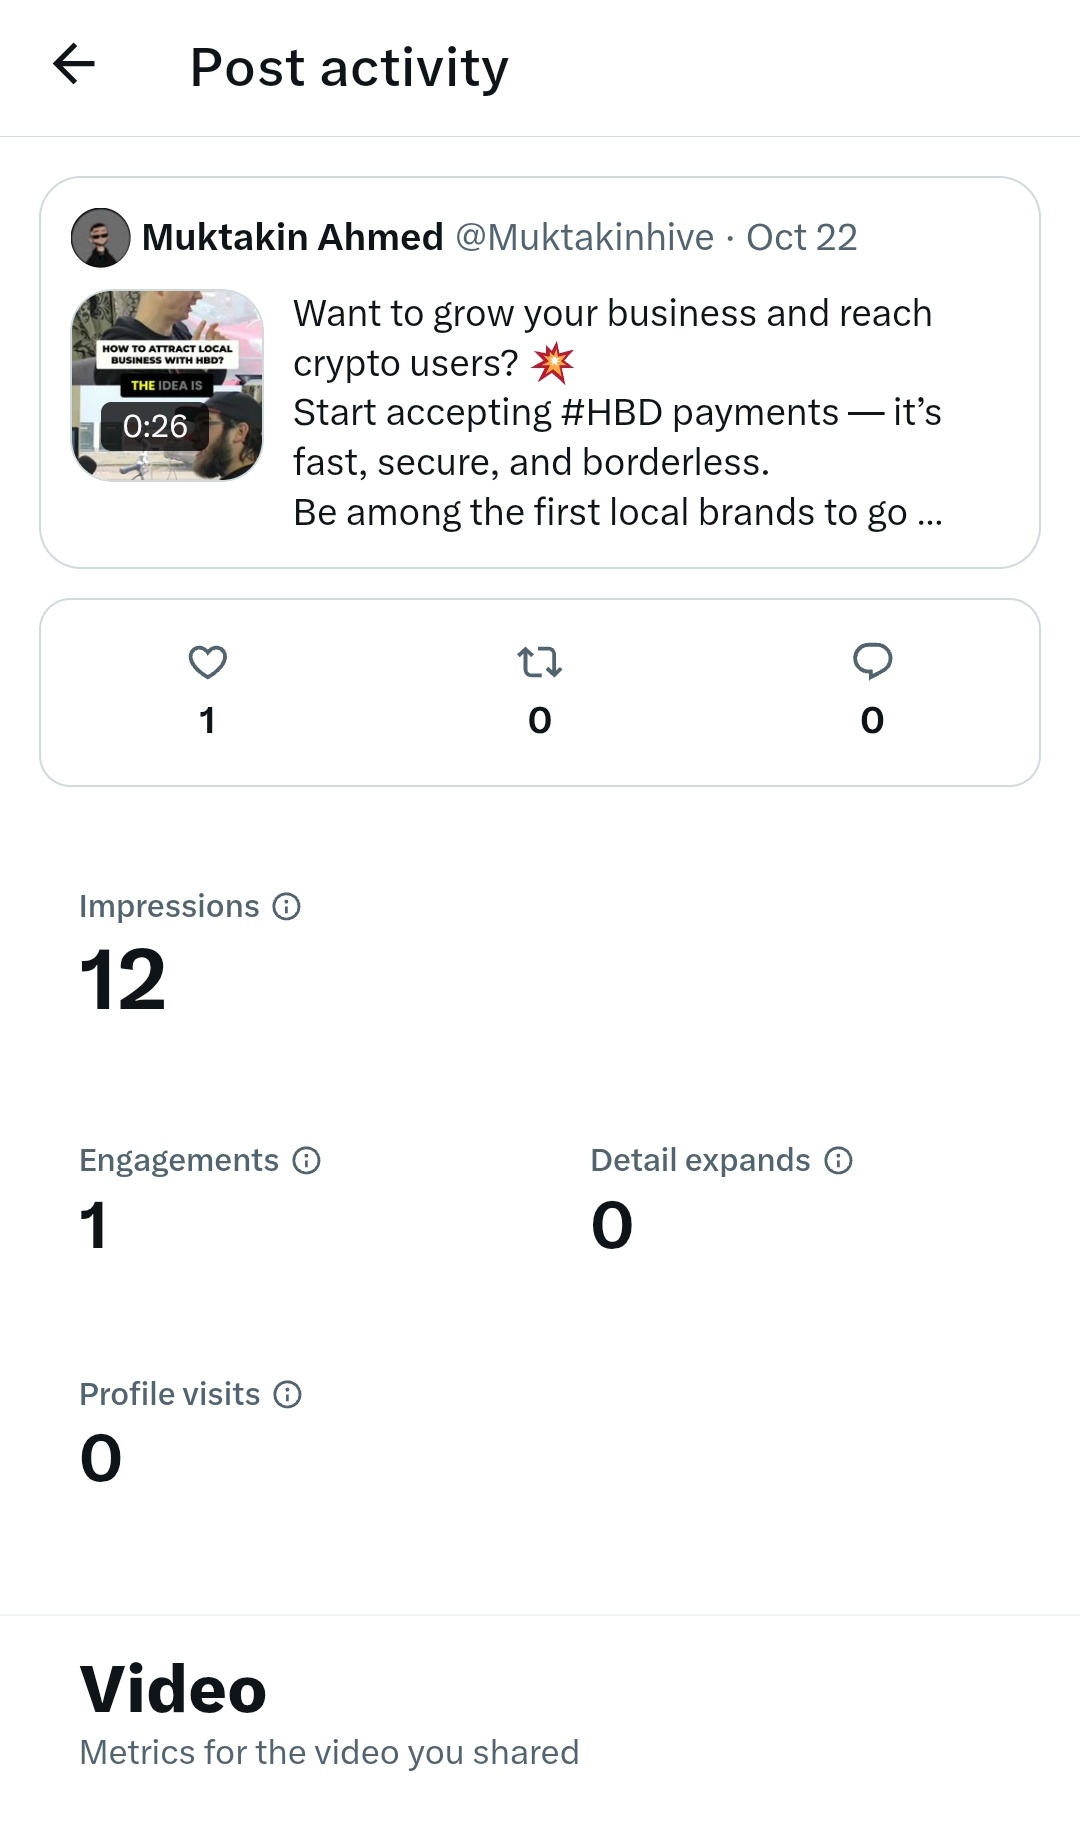Click the reposts count number

[540, 721]
